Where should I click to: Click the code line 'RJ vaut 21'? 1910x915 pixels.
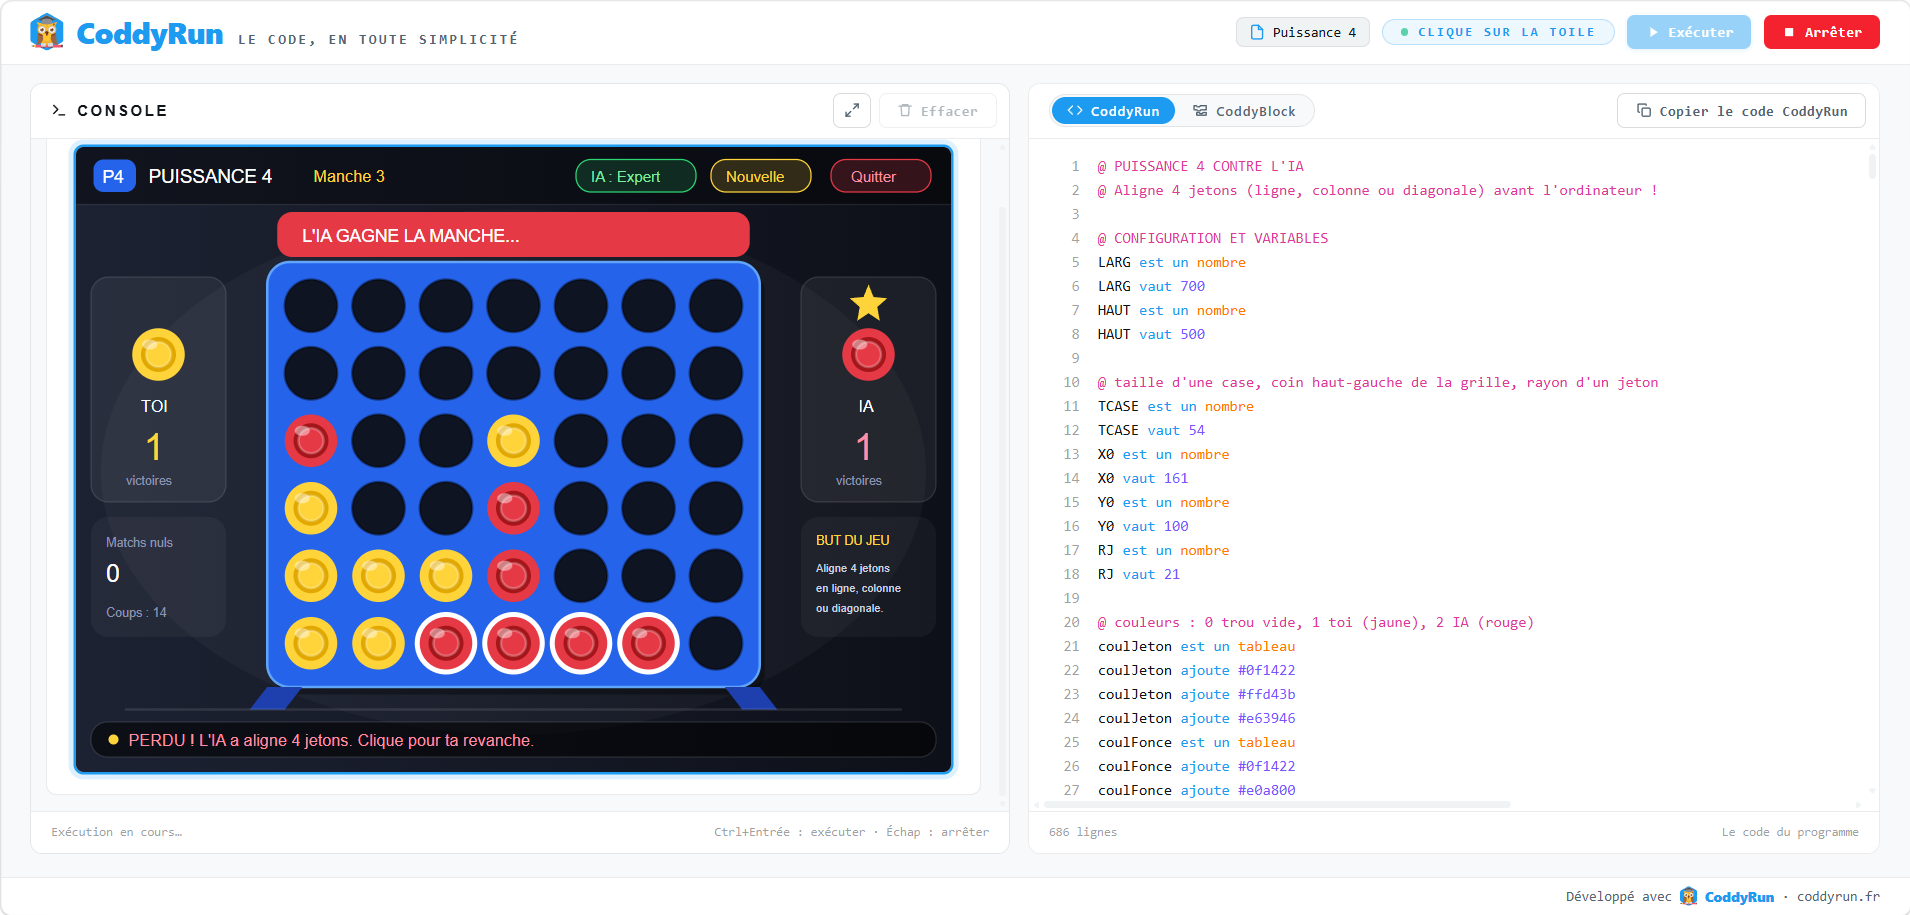point(1139,574)
